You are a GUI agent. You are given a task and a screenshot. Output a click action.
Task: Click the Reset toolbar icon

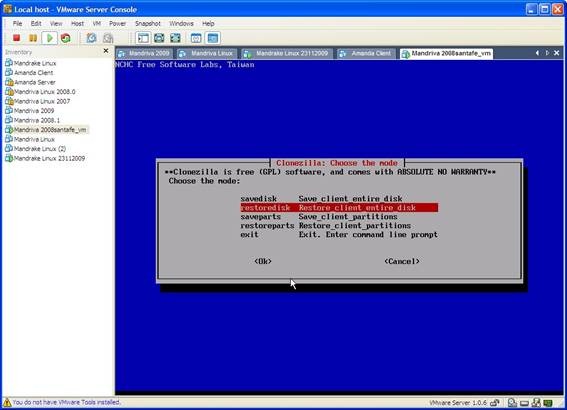click(65, 38)
